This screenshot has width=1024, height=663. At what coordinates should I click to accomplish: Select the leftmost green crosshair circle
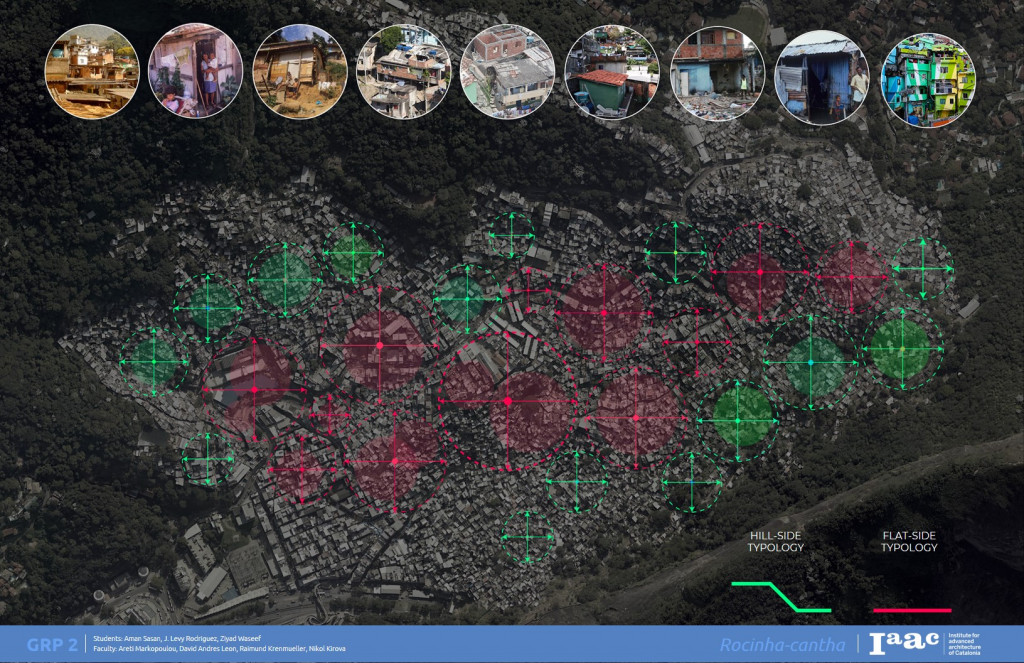pyautogui.click(x=153, y=361)
